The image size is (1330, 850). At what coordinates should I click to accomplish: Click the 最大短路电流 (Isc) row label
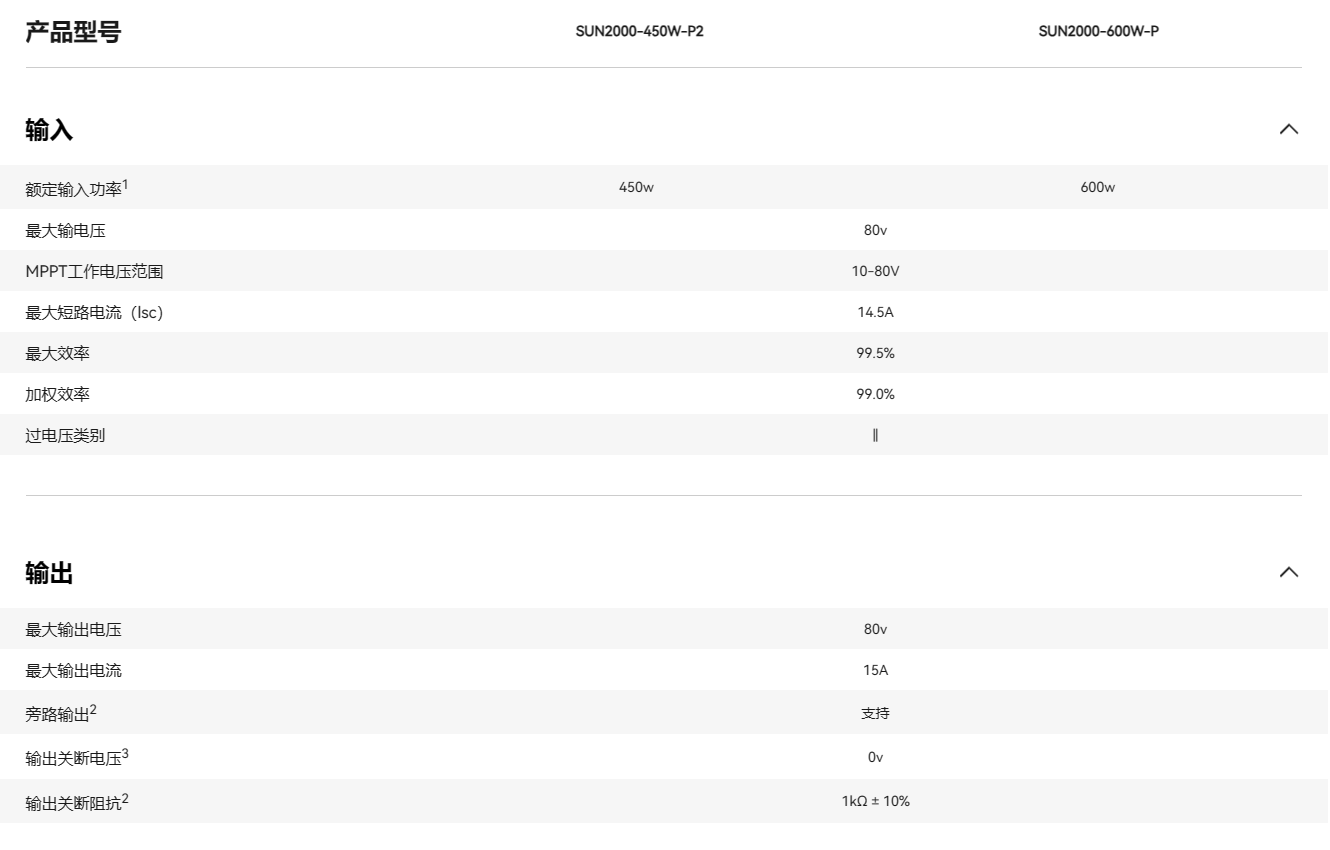tap(94, 313)
